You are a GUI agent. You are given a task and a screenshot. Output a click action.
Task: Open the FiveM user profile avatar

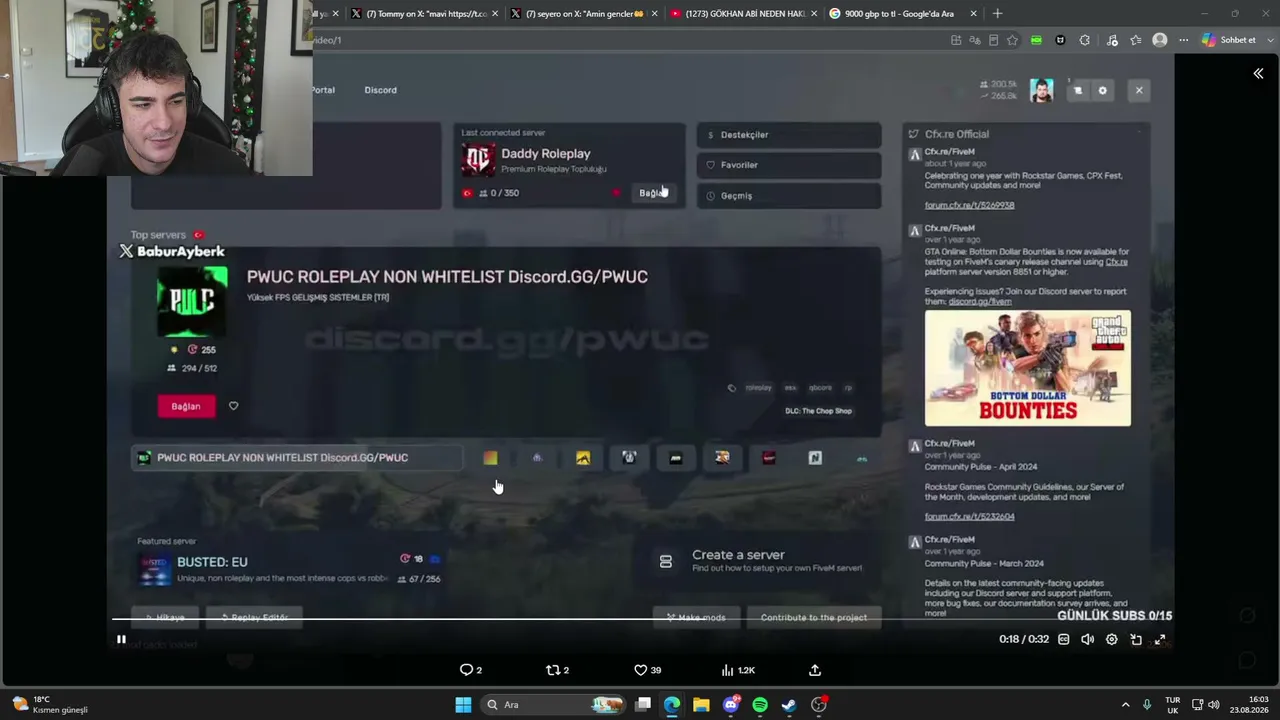tap(1042, 90)
